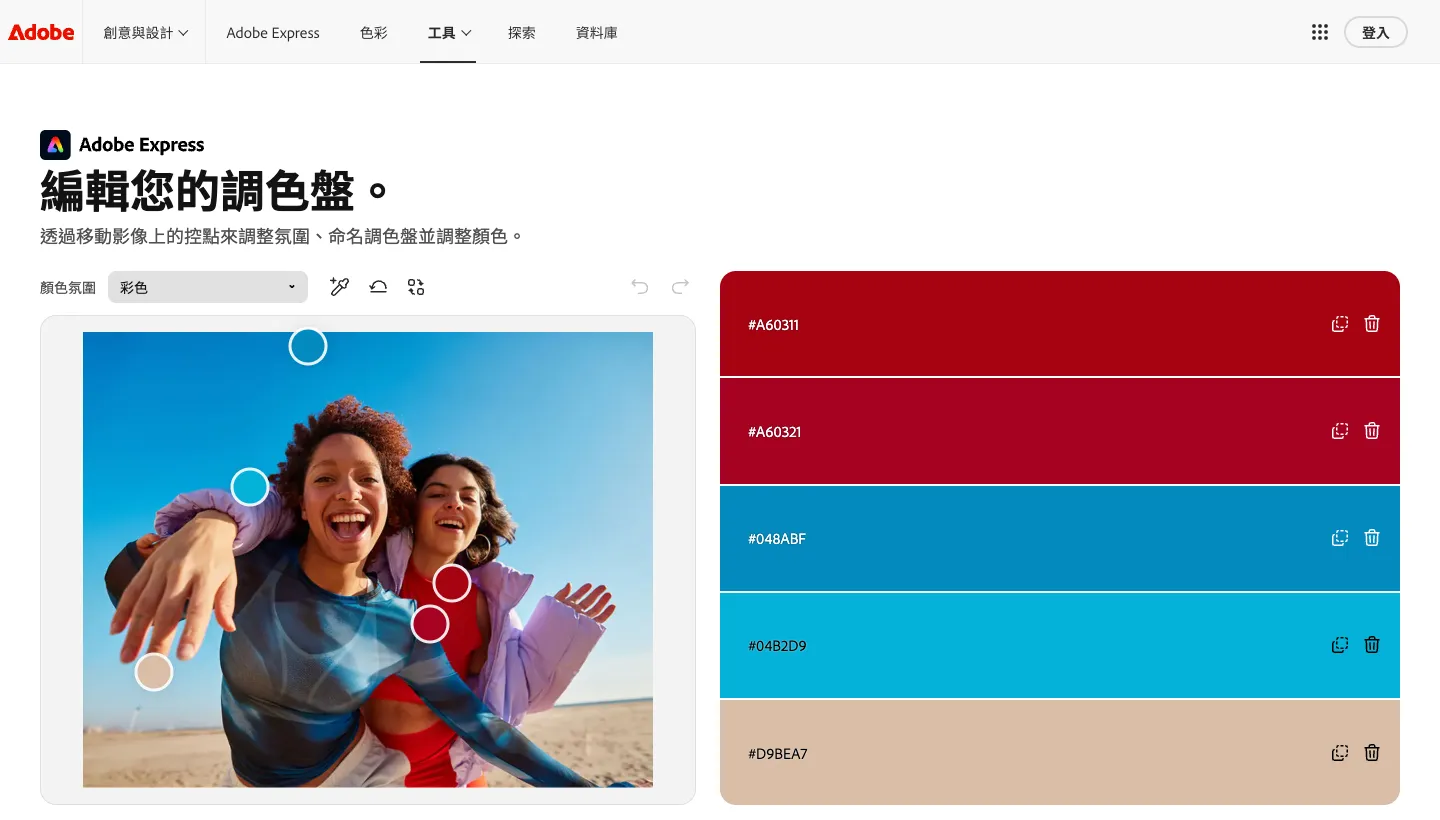Click the swap colors icon with two squares
The height and width of the screenshot is (820, 1440).
tap(416, 287)
